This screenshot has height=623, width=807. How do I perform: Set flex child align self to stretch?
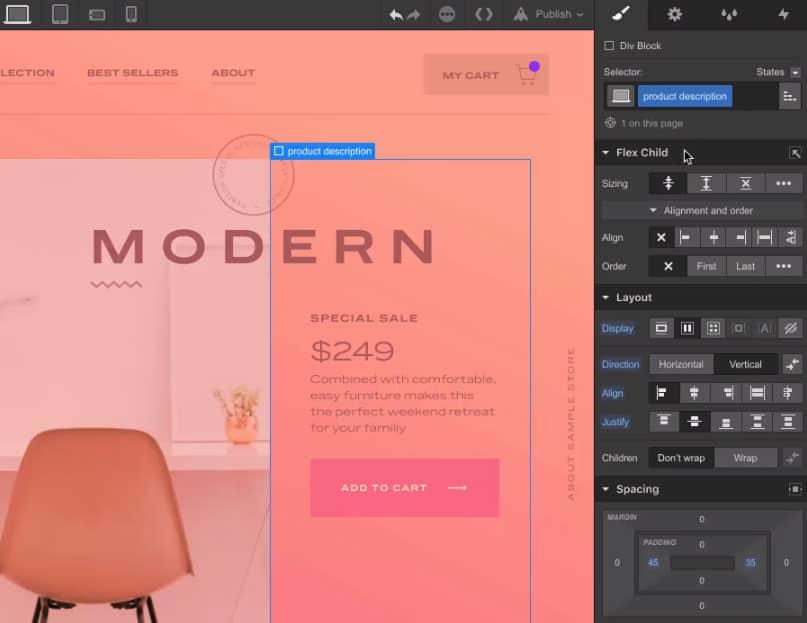(x=765, y=237)
